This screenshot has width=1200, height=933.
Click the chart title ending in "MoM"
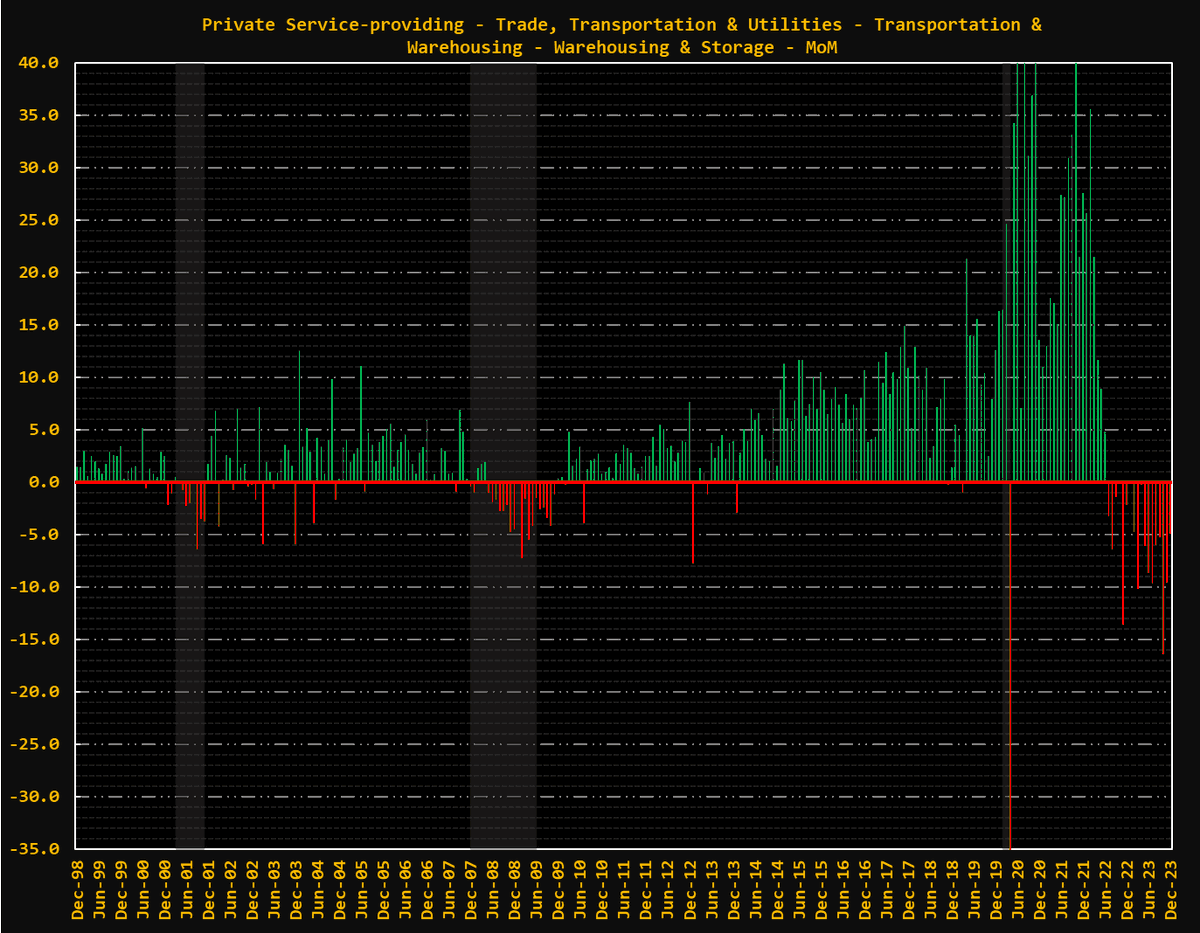pyautogui.click(x=621, y=35)
